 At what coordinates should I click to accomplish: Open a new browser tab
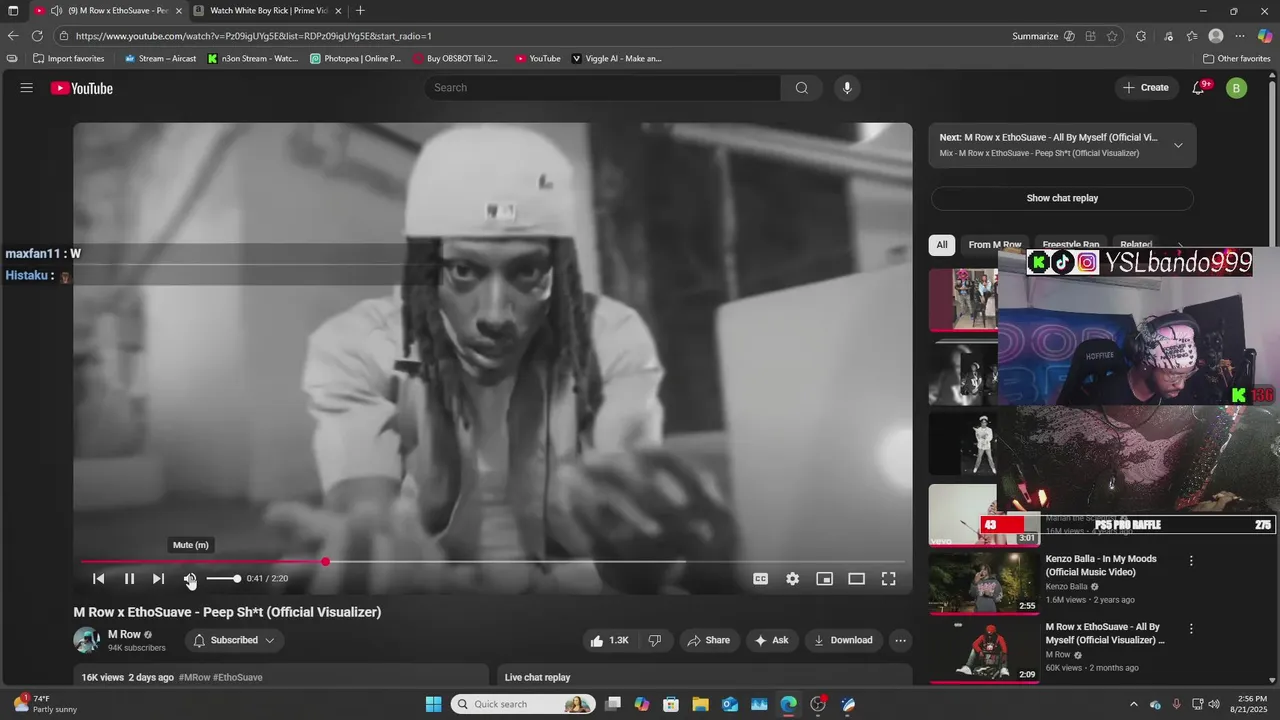(360, 11)
